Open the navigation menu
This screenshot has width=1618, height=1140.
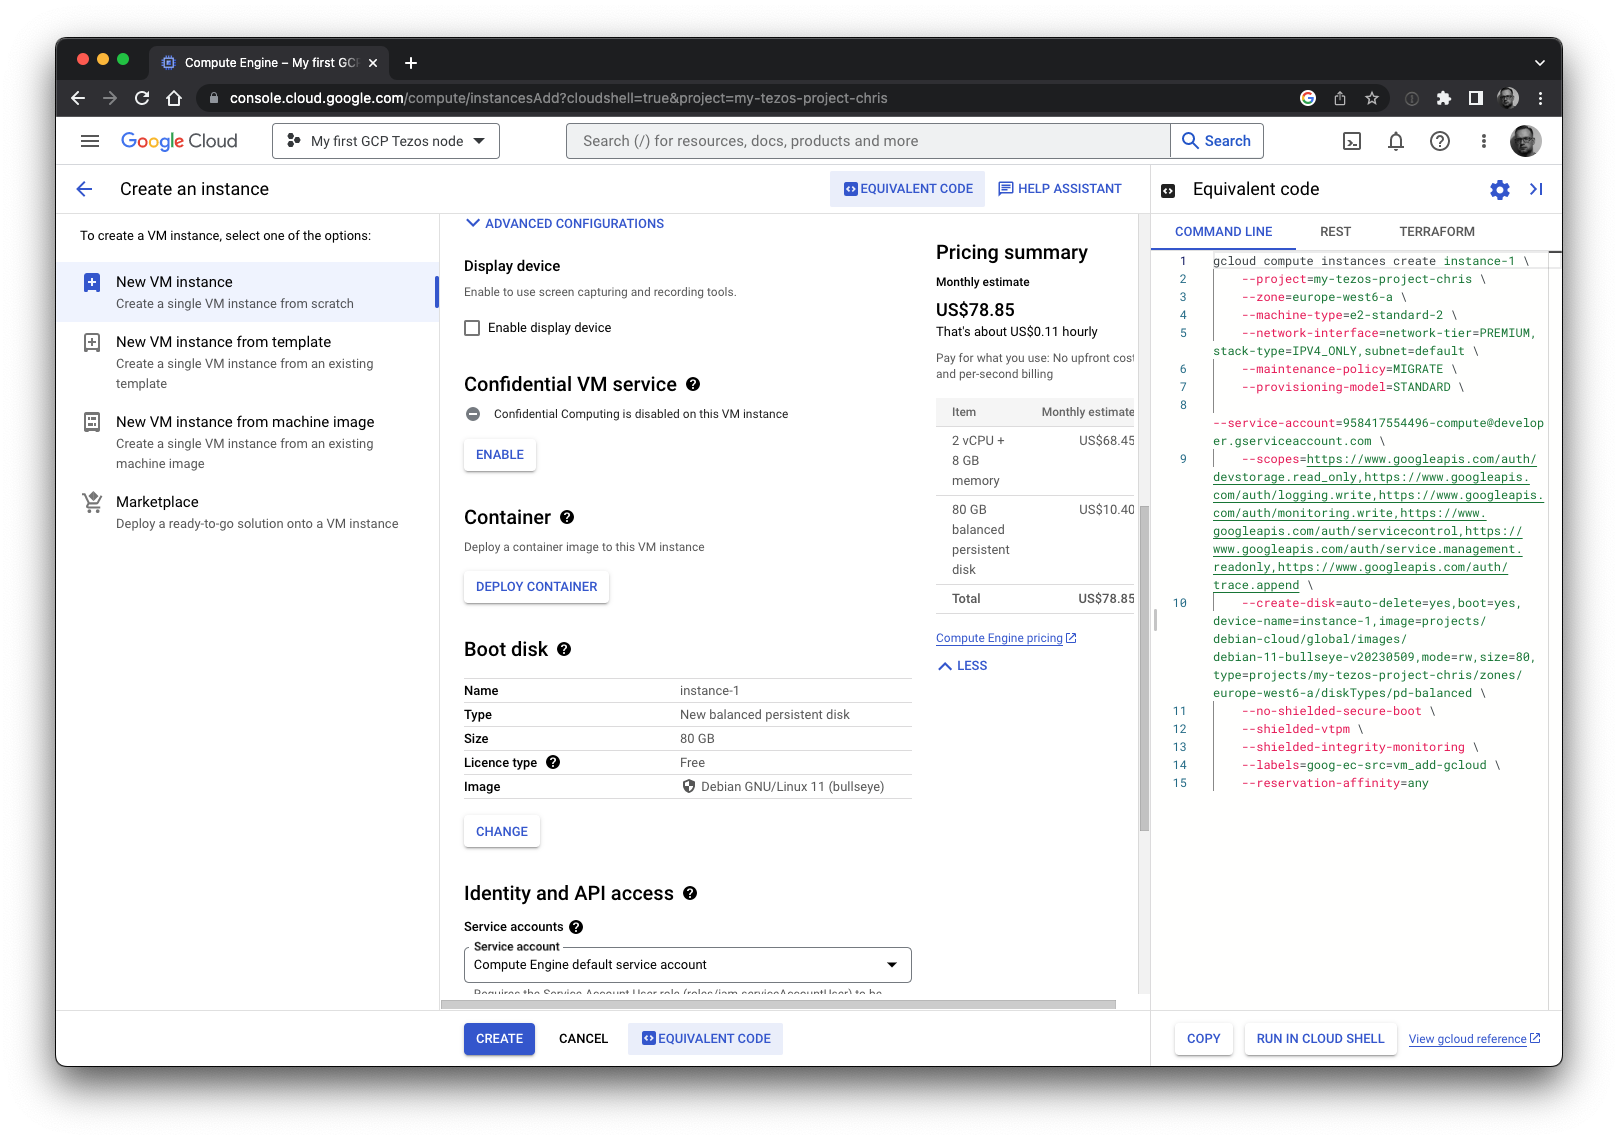click(x=89, y=140)
